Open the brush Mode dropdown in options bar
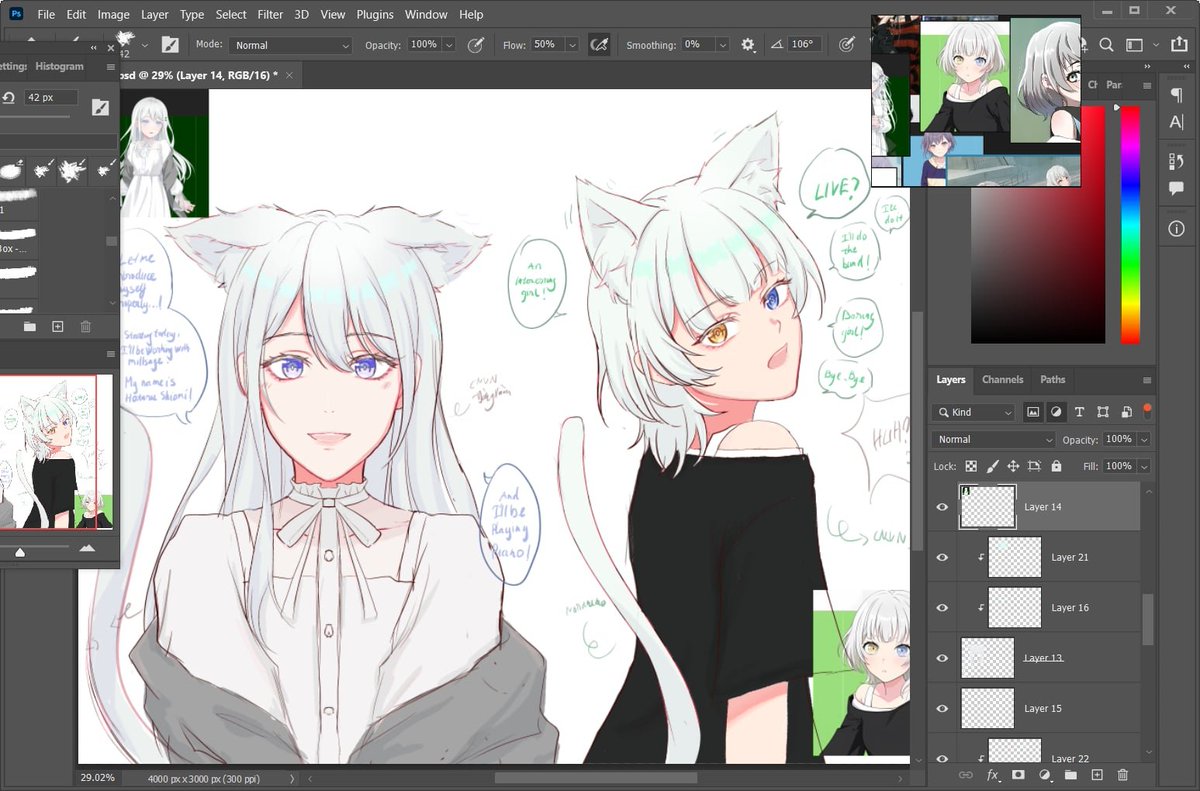Viewport: 1200px width, 791px height. [x=290, y=45]
